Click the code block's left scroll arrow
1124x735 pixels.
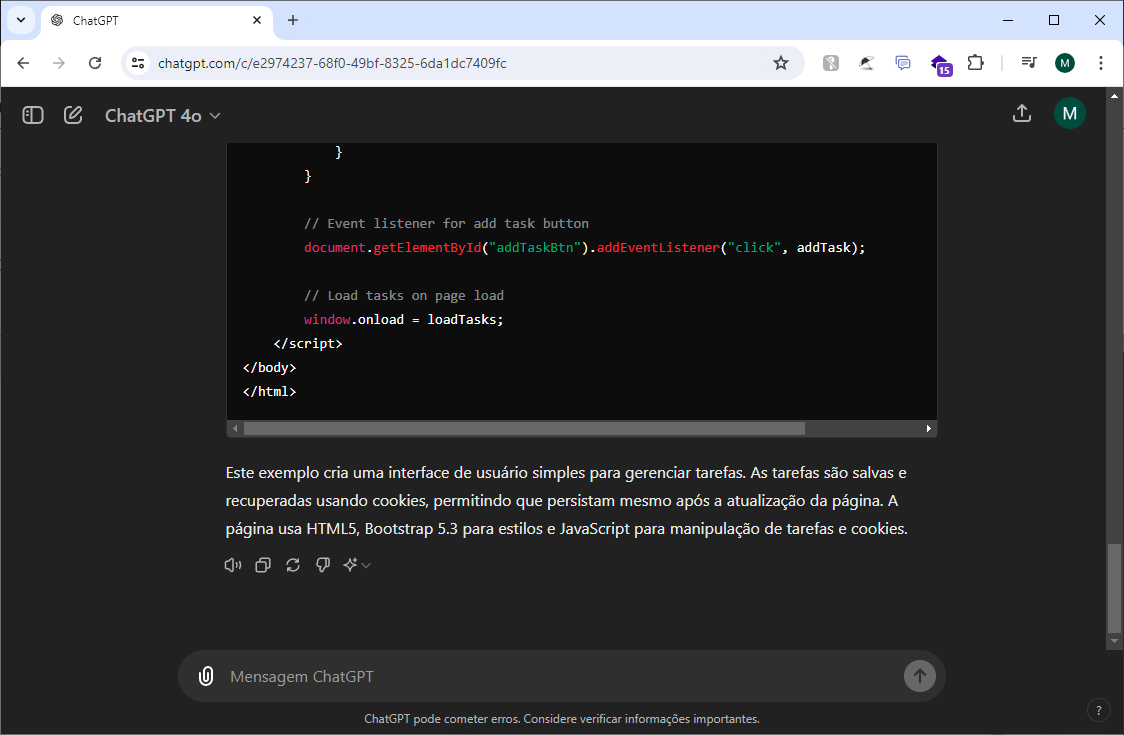pyautogui.click(x=235, y=429)
